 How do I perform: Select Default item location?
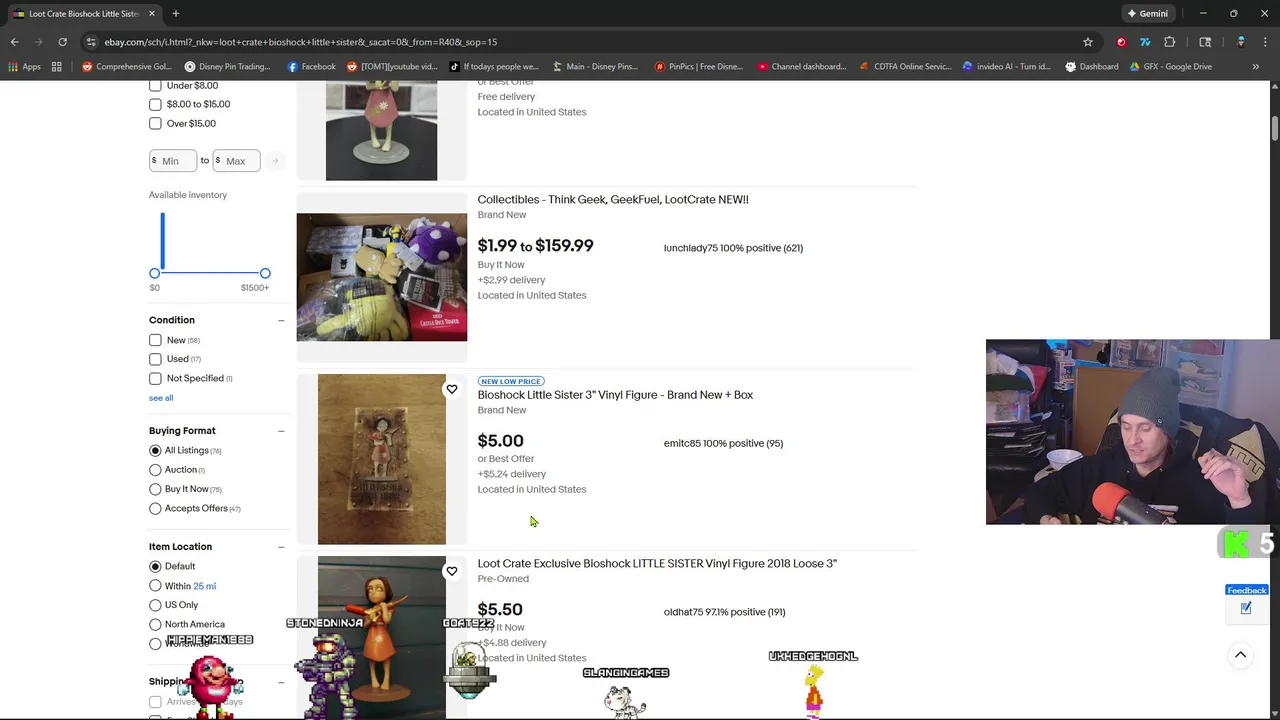pyautogui.click(x=155, y=566)
